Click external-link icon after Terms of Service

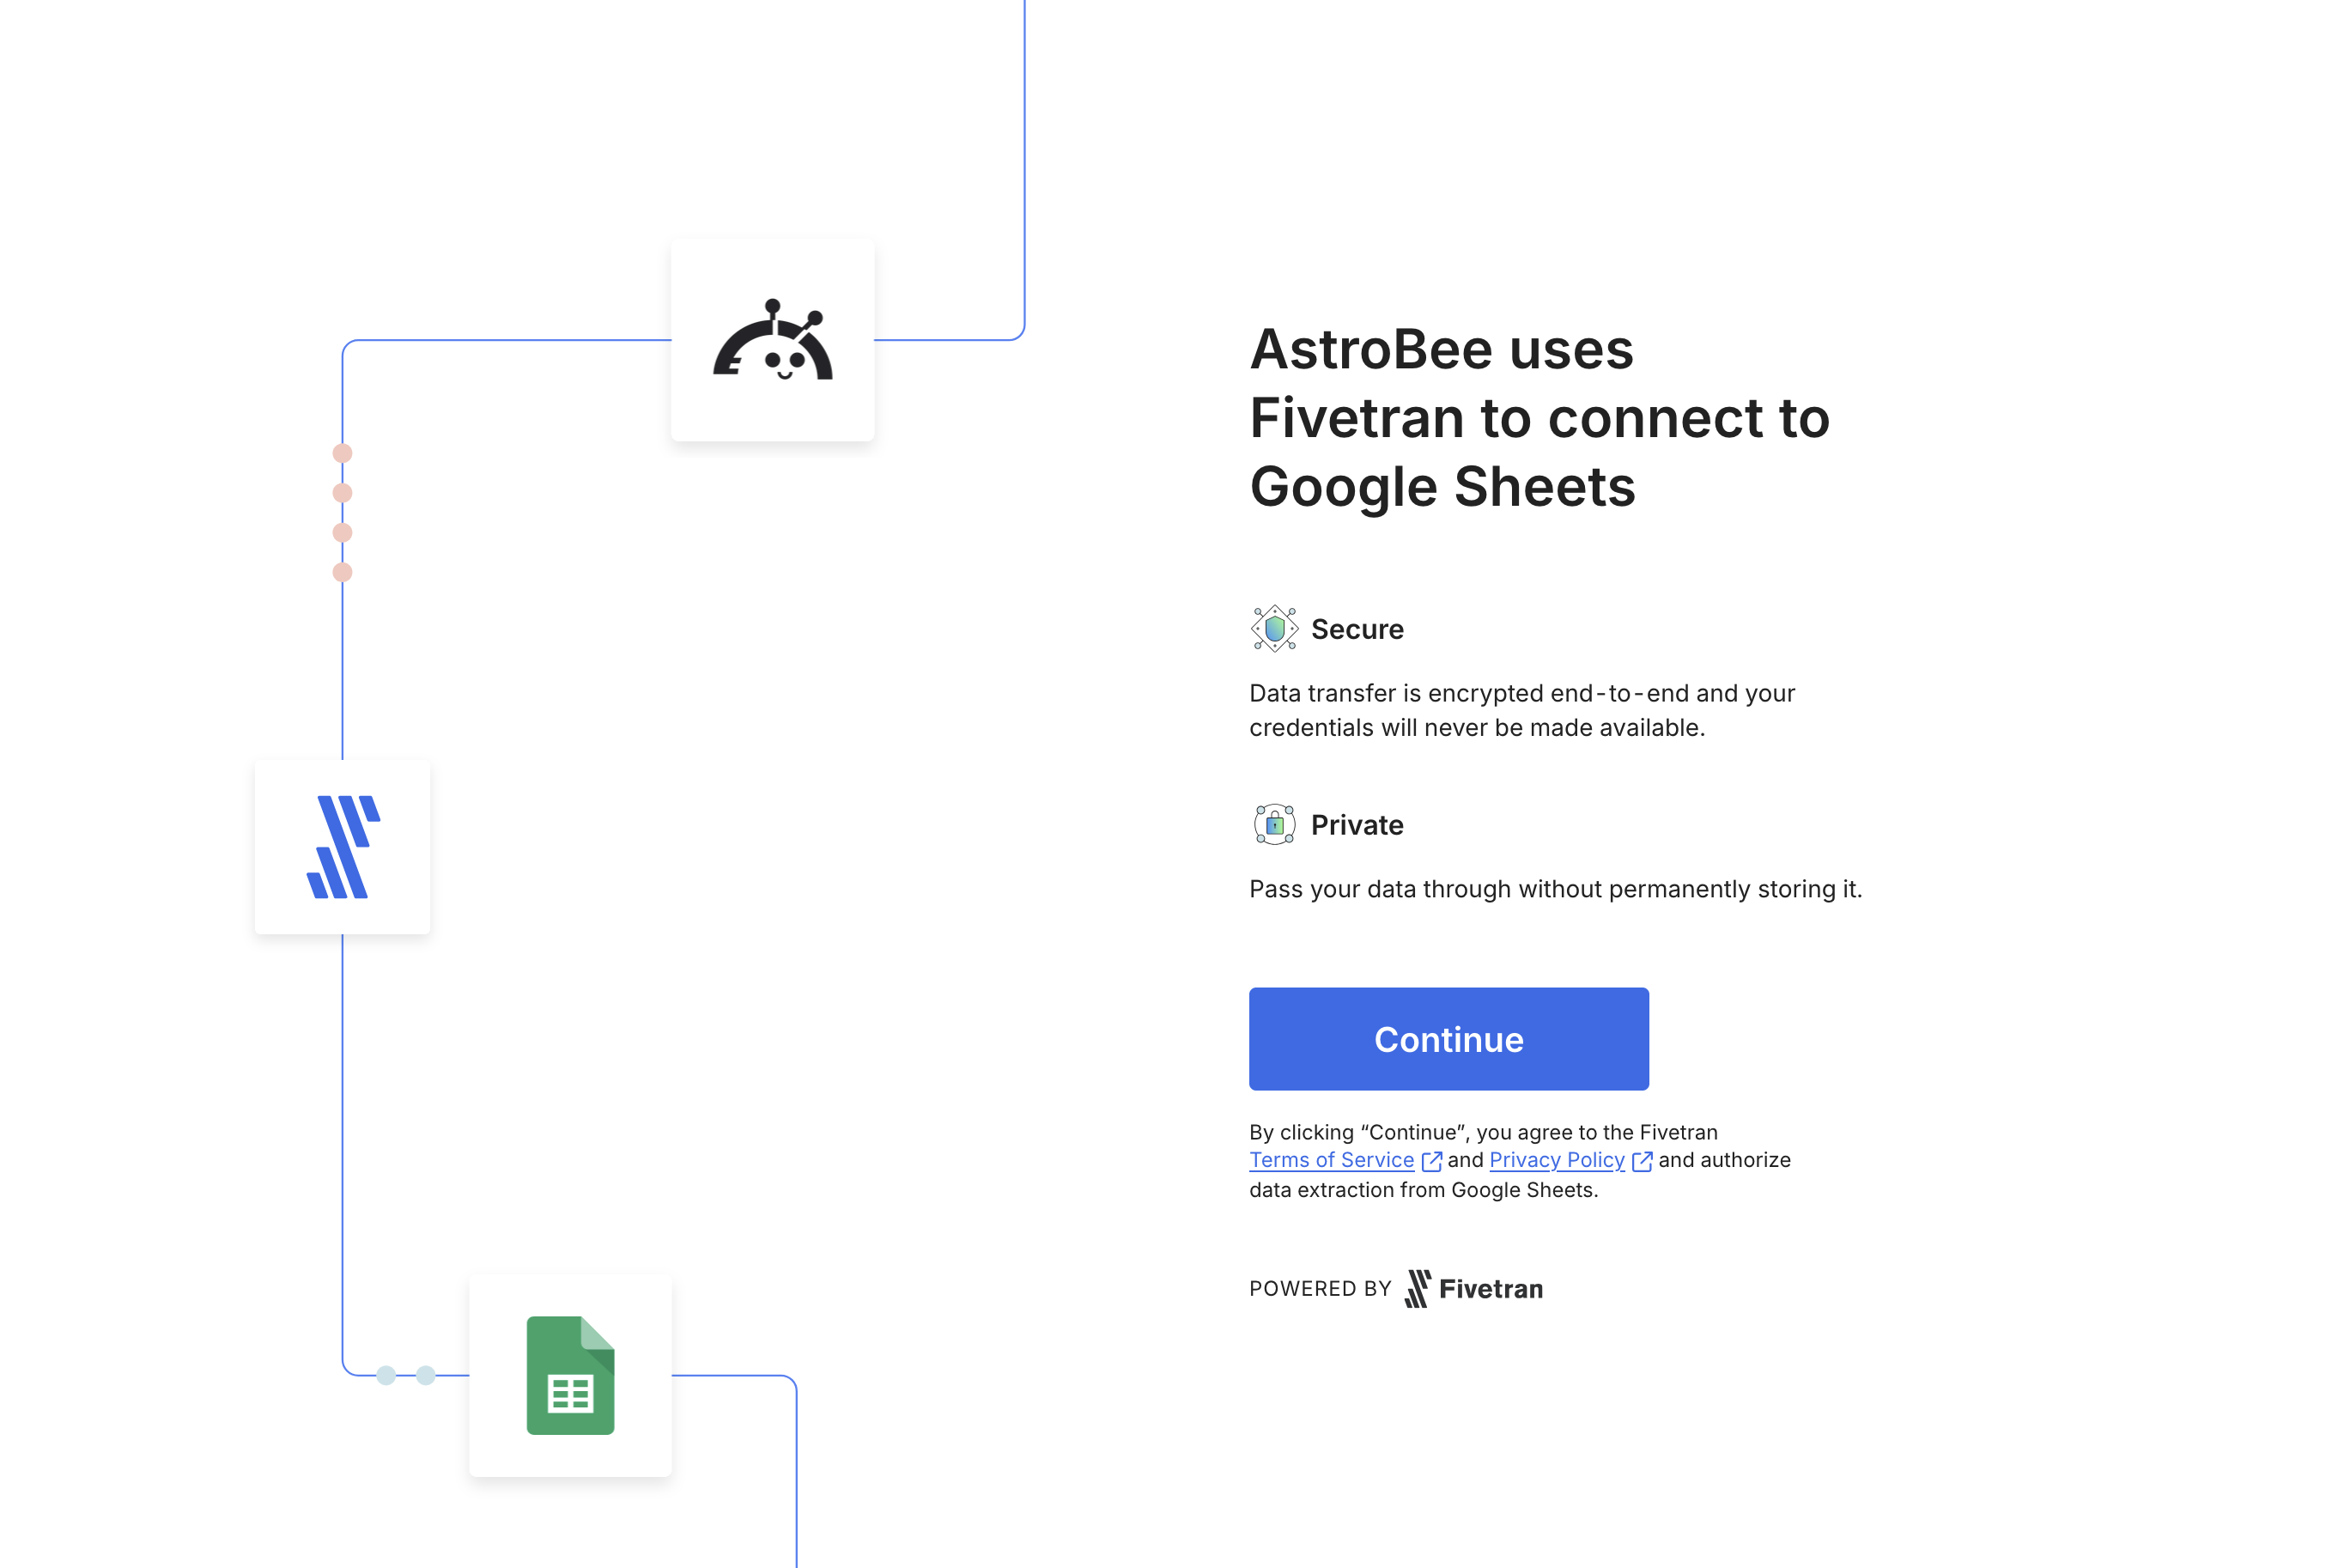click(x=1431, y=1161)
